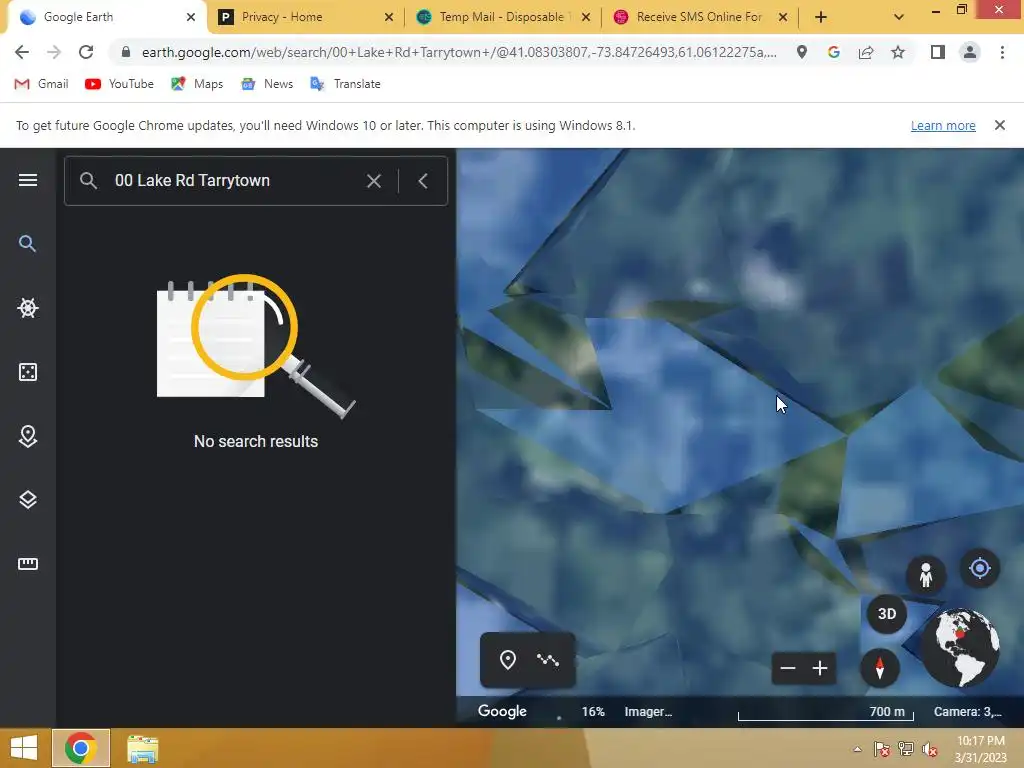Click Learn more about Chrome updates

pyautogui.click(x=943, y=125)
